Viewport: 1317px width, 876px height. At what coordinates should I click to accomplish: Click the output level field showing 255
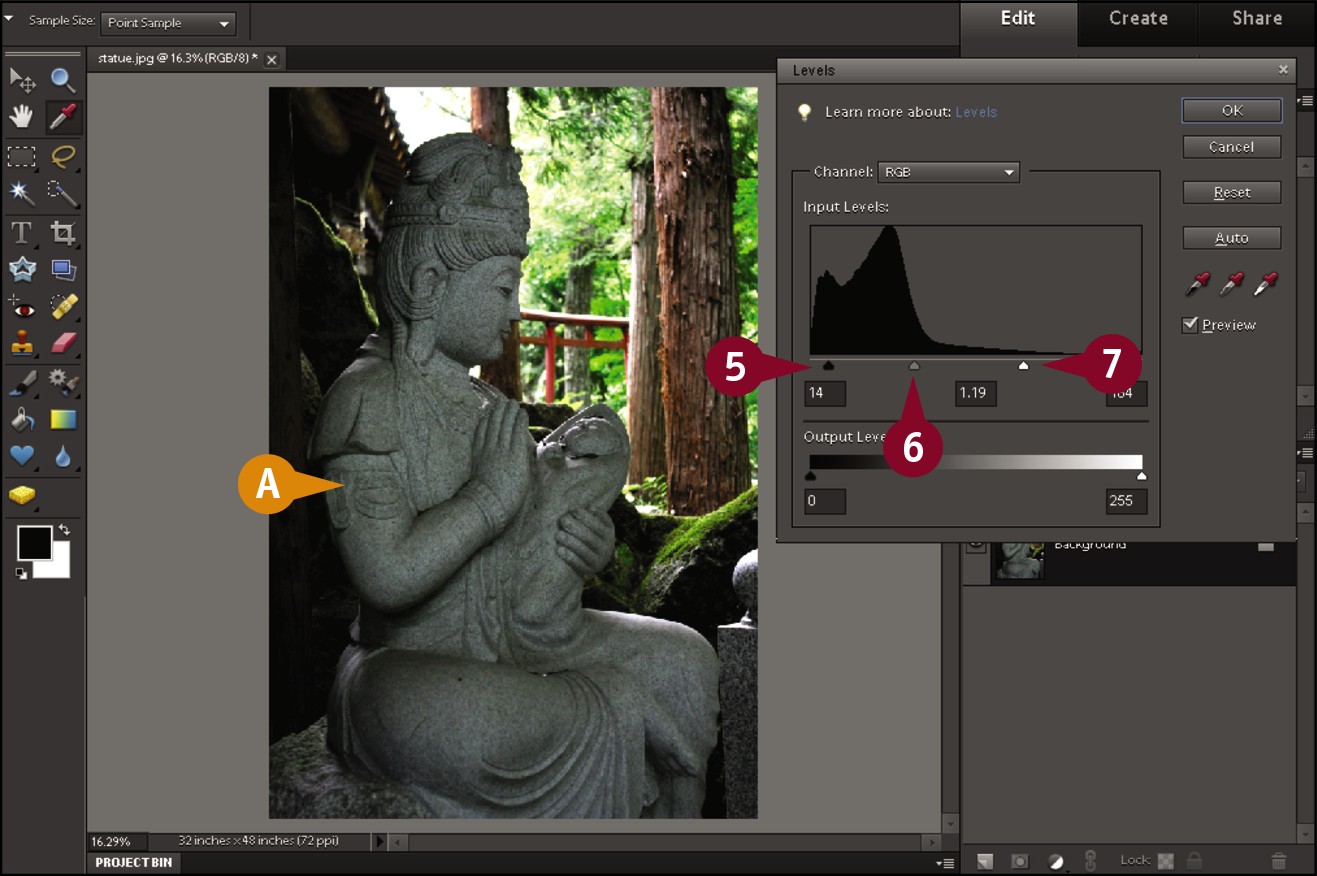[x=1126, y=501]
